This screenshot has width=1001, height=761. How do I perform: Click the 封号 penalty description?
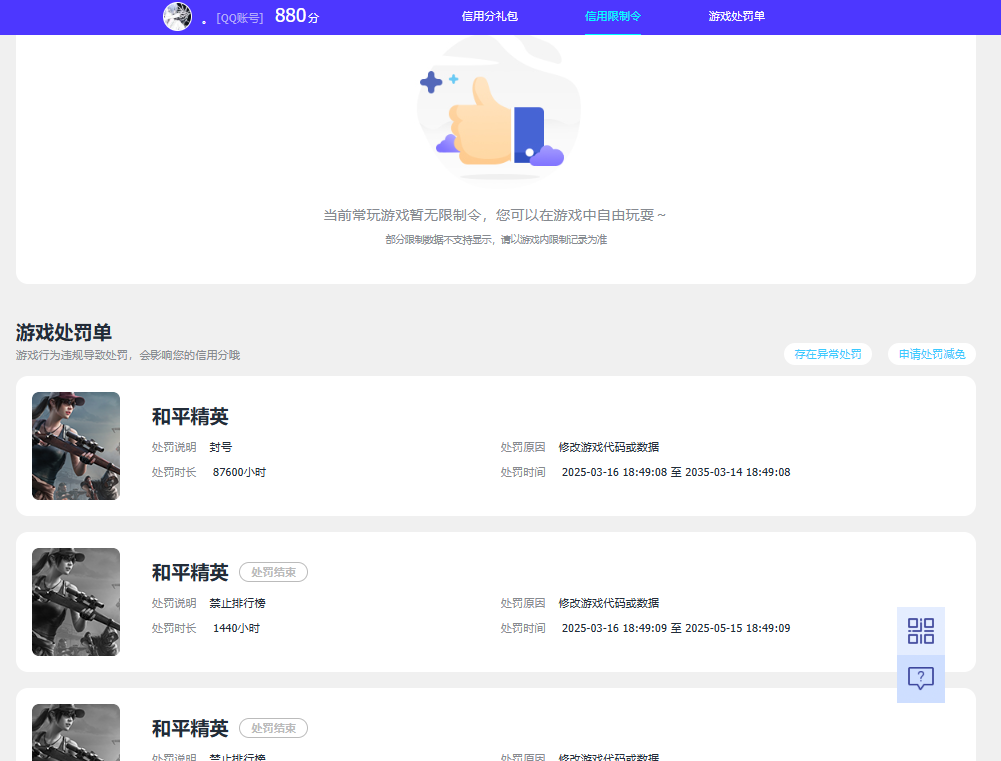pos(221,447)
